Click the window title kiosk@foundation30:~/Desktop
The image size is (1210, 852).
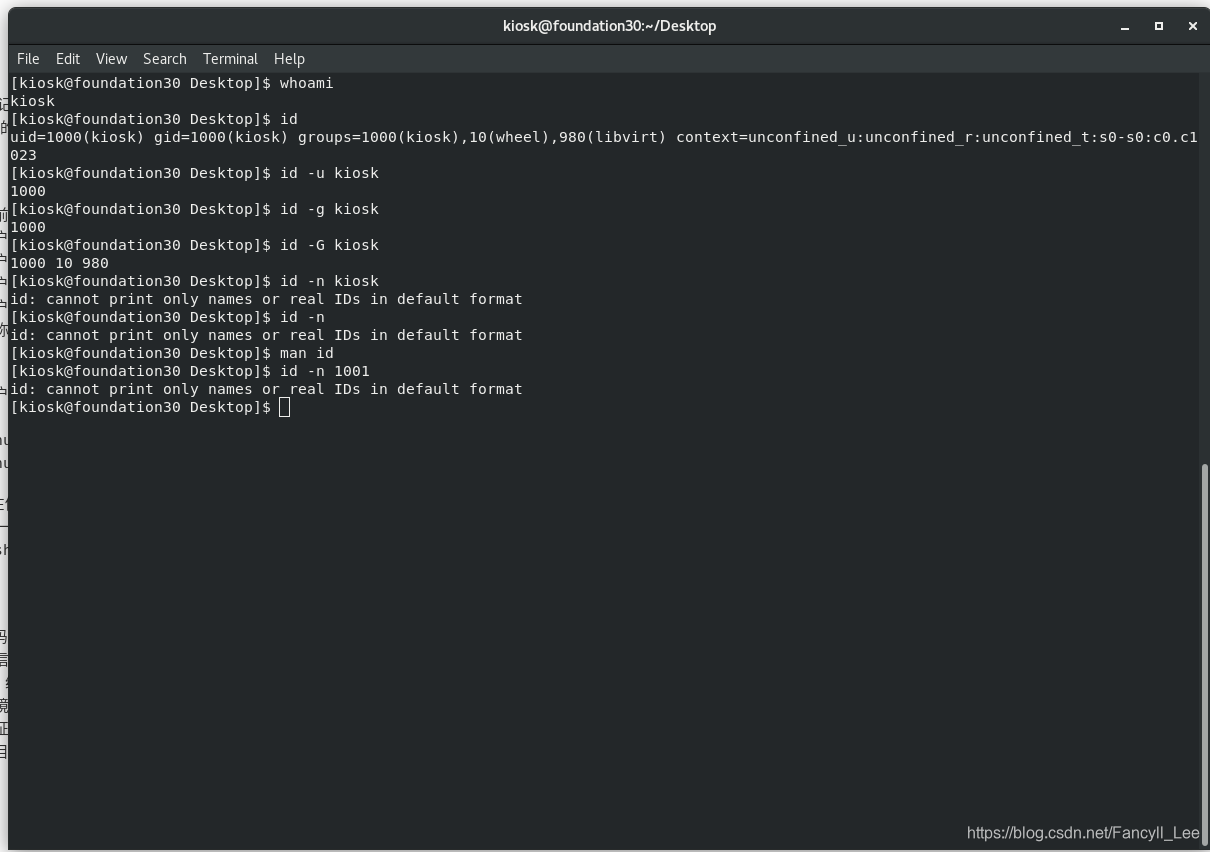609,26
